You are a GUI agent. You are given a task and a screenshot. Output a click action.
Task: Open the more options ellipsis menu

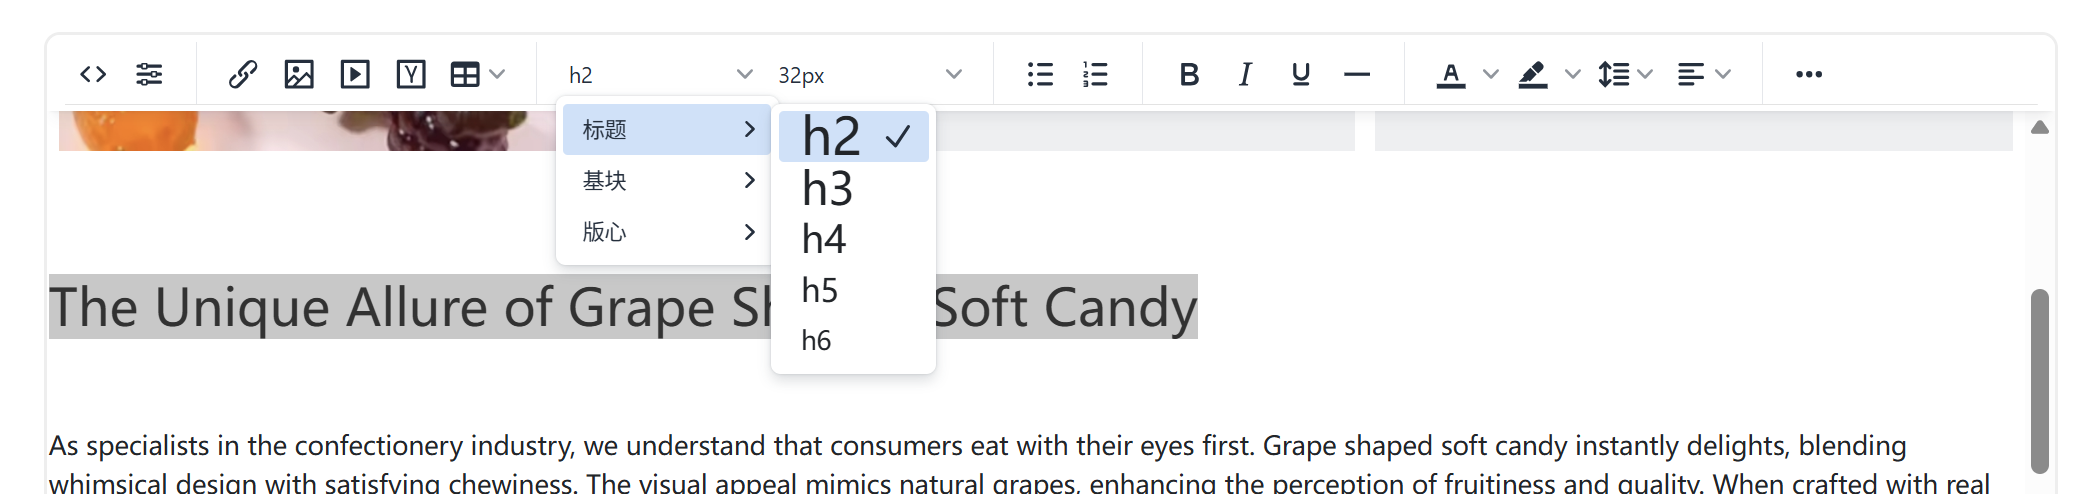(1808, 74)
